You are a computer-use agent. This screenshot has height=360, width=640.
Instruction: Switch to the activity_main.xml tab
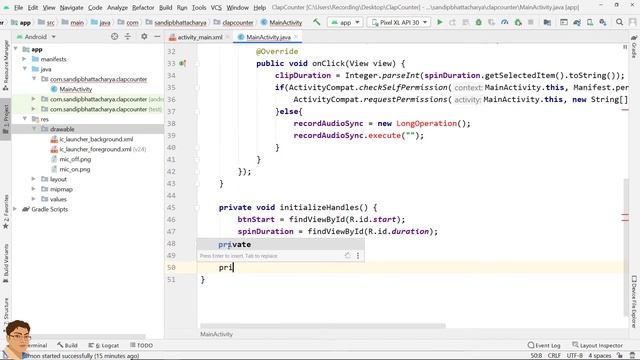(x=200, y=37)
